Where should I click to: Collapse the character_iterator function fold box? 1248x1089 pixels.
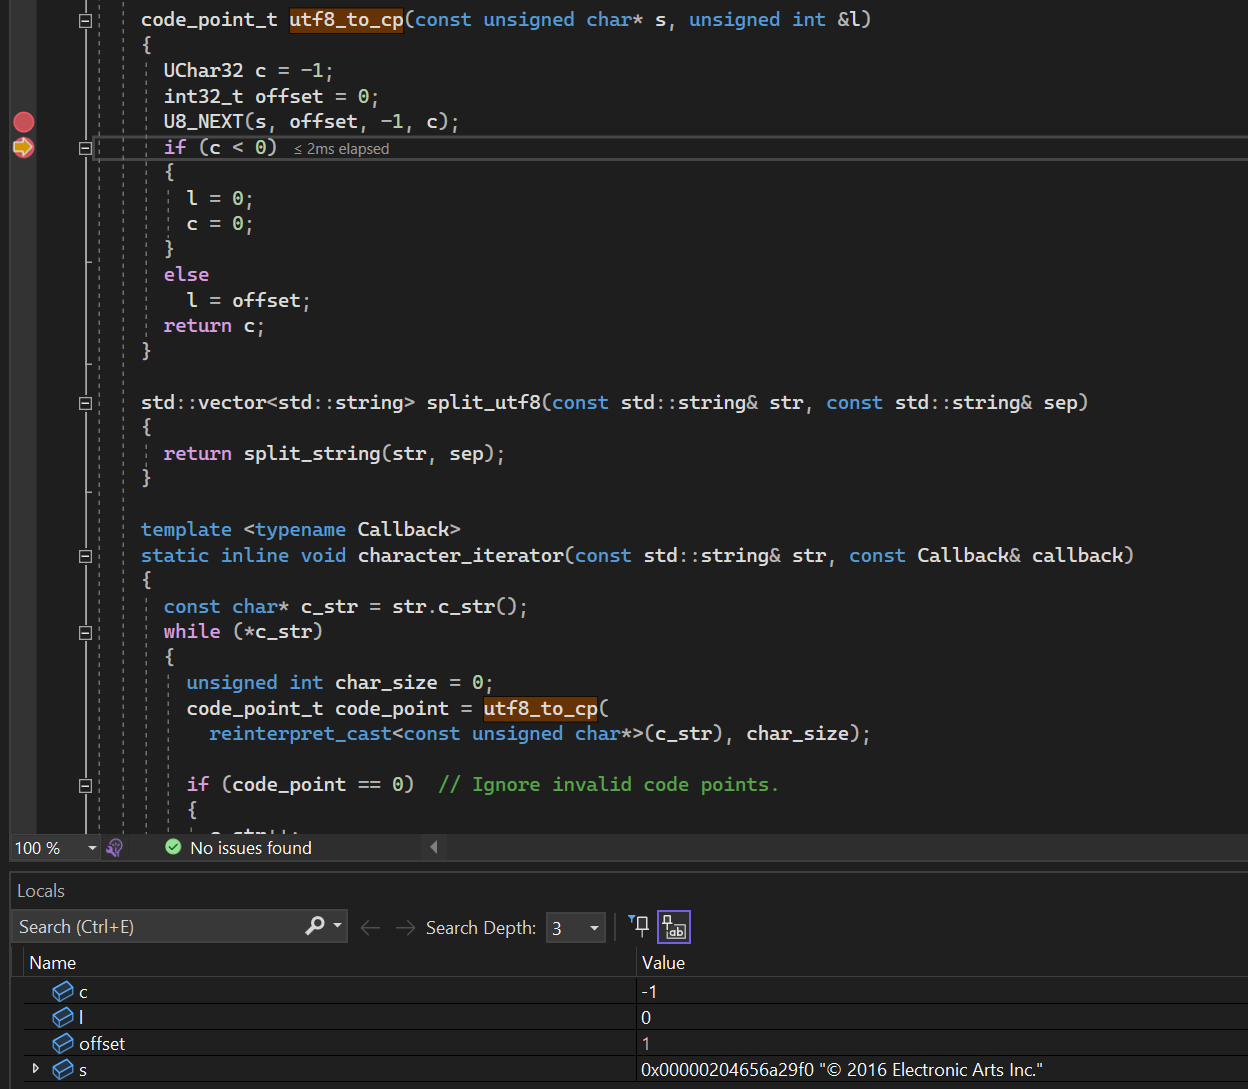point(85,555)
